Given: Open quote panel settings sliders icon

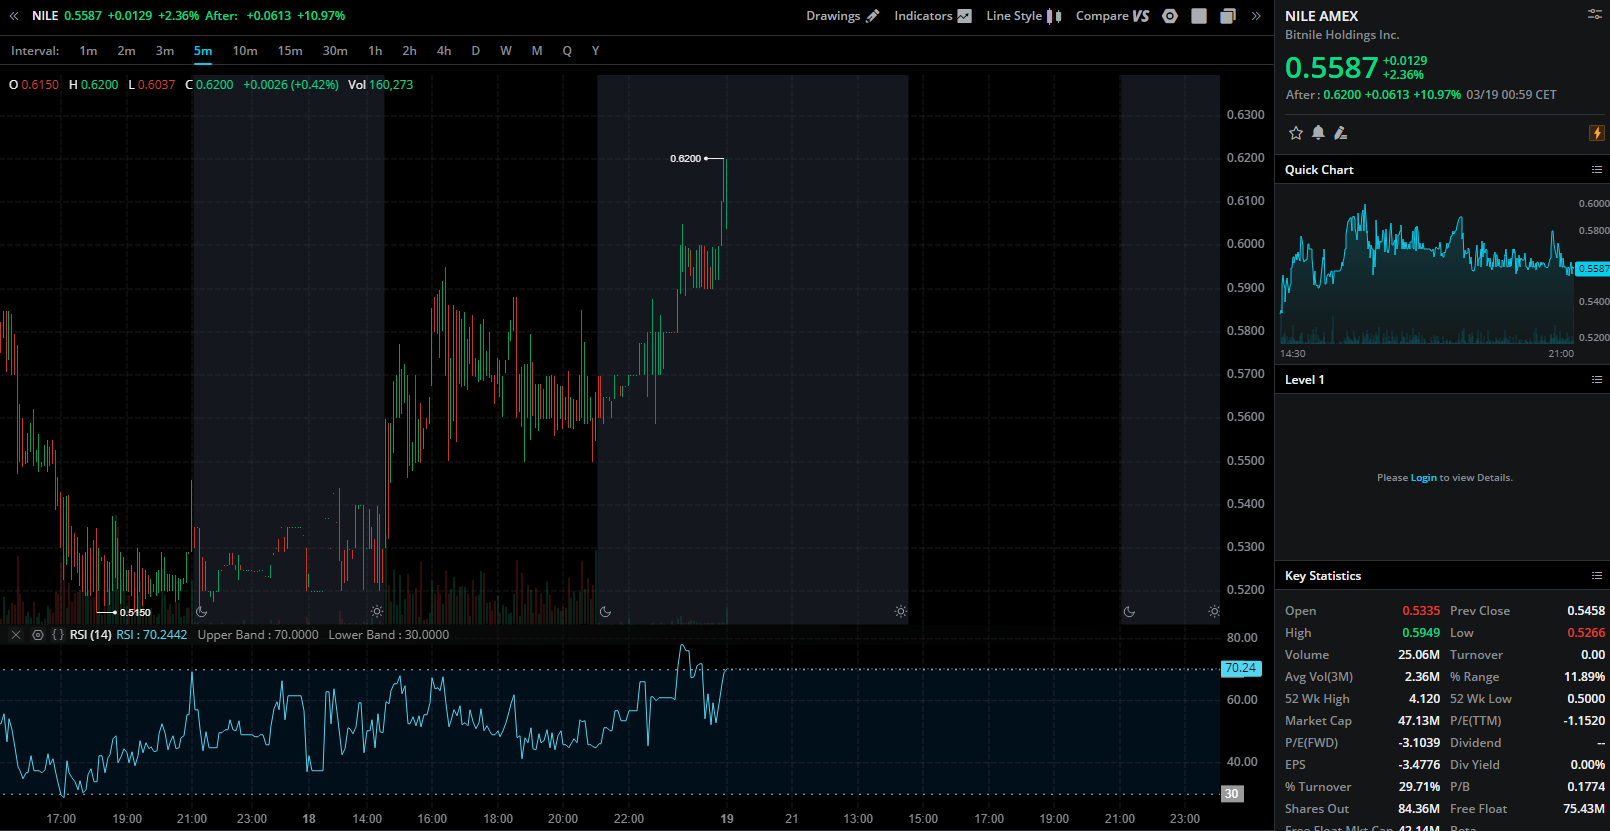Looking at the screenshot, I should point(1595,14).
